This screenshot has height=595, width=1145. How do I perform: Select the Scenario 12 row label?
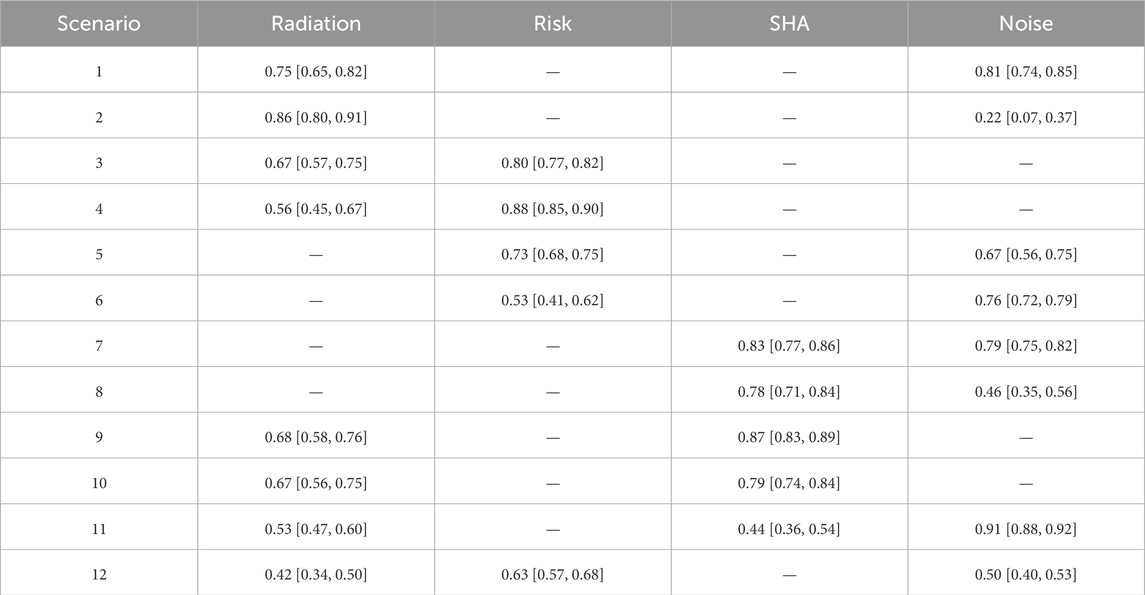point(98,574)
